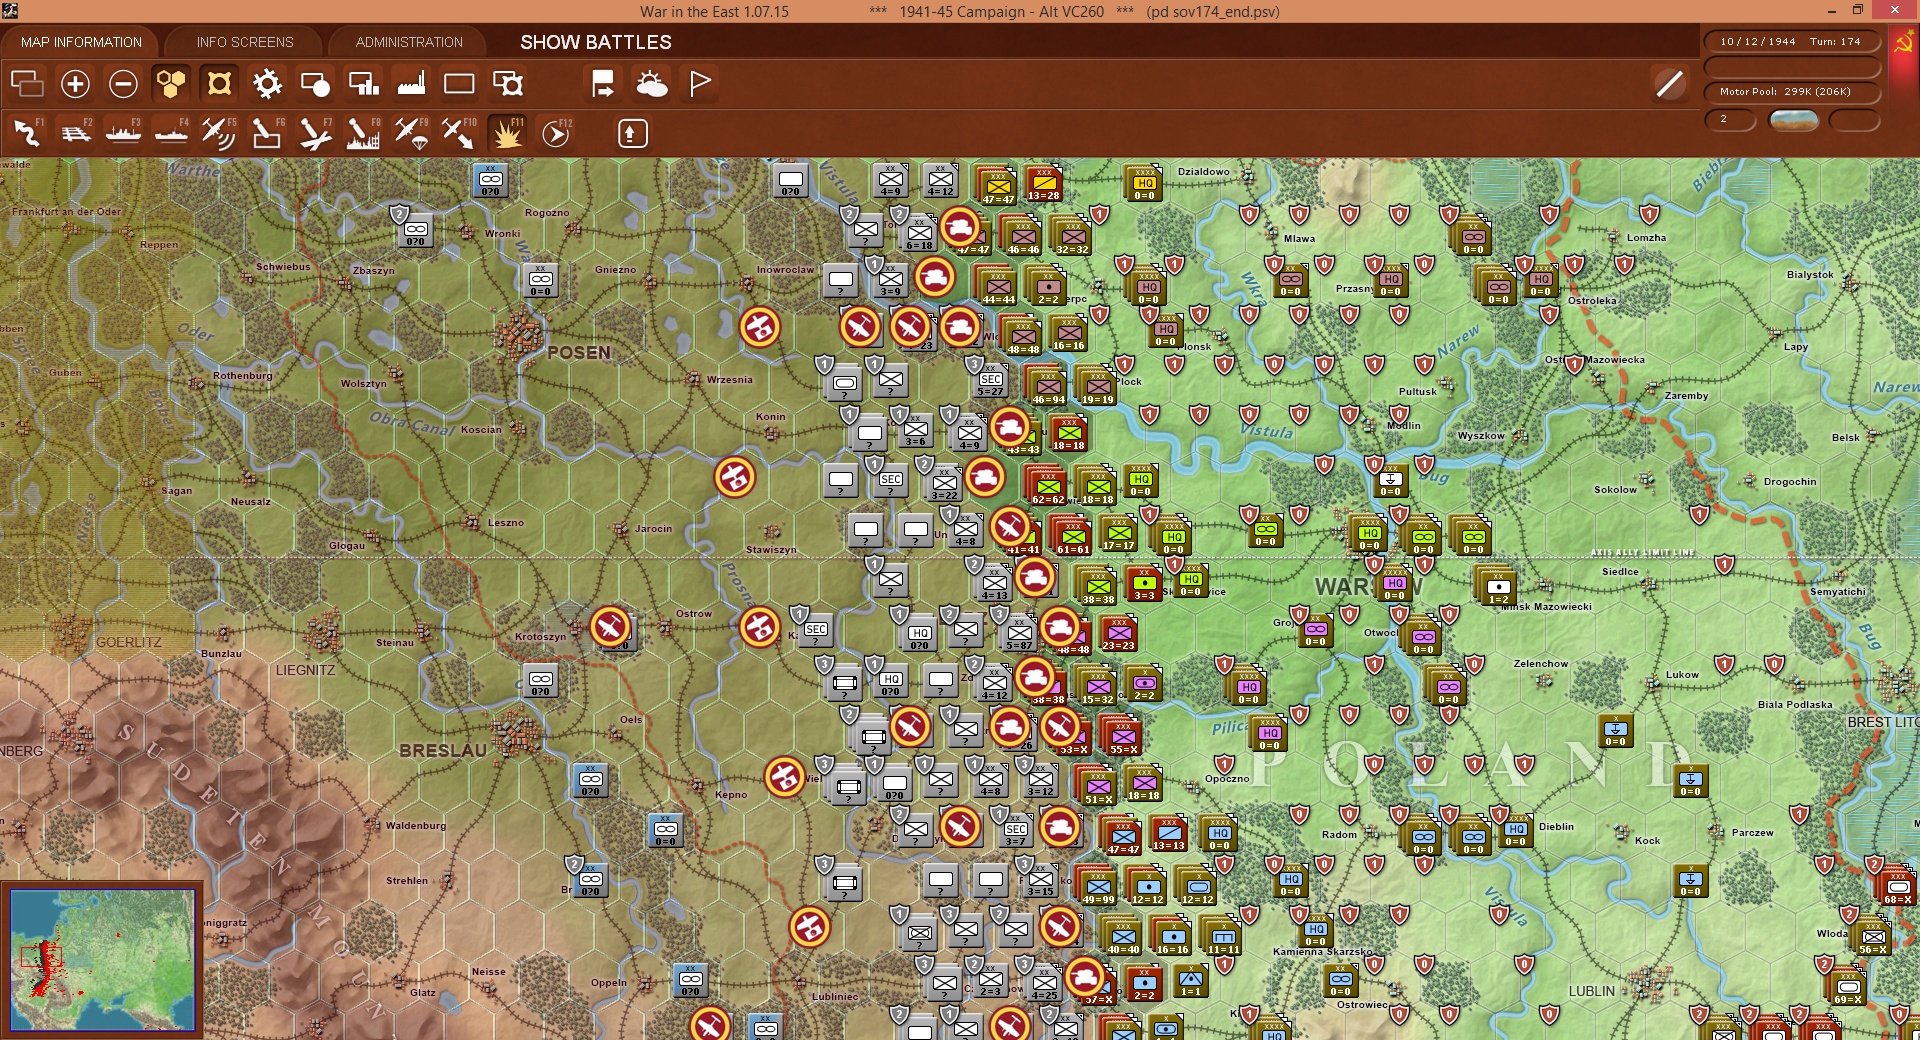1920x1040 pixels.
Task: Click the overlapping rectangles icon in toolbar
Action: pyautogui.click(x=27, y=84)
